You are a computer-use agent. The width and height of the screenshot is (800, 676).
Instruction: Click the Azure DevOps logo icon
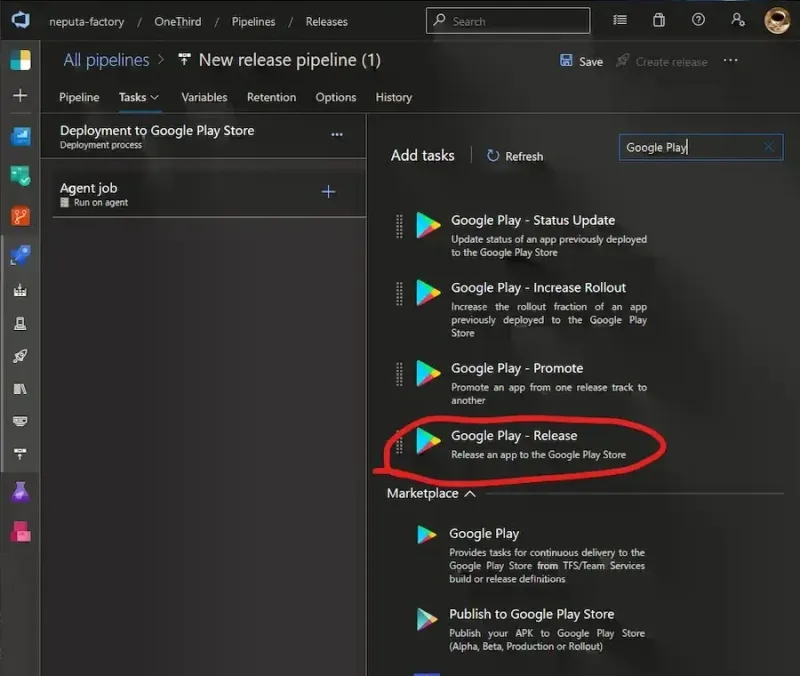pyautogui.click(x=20, y=20)
